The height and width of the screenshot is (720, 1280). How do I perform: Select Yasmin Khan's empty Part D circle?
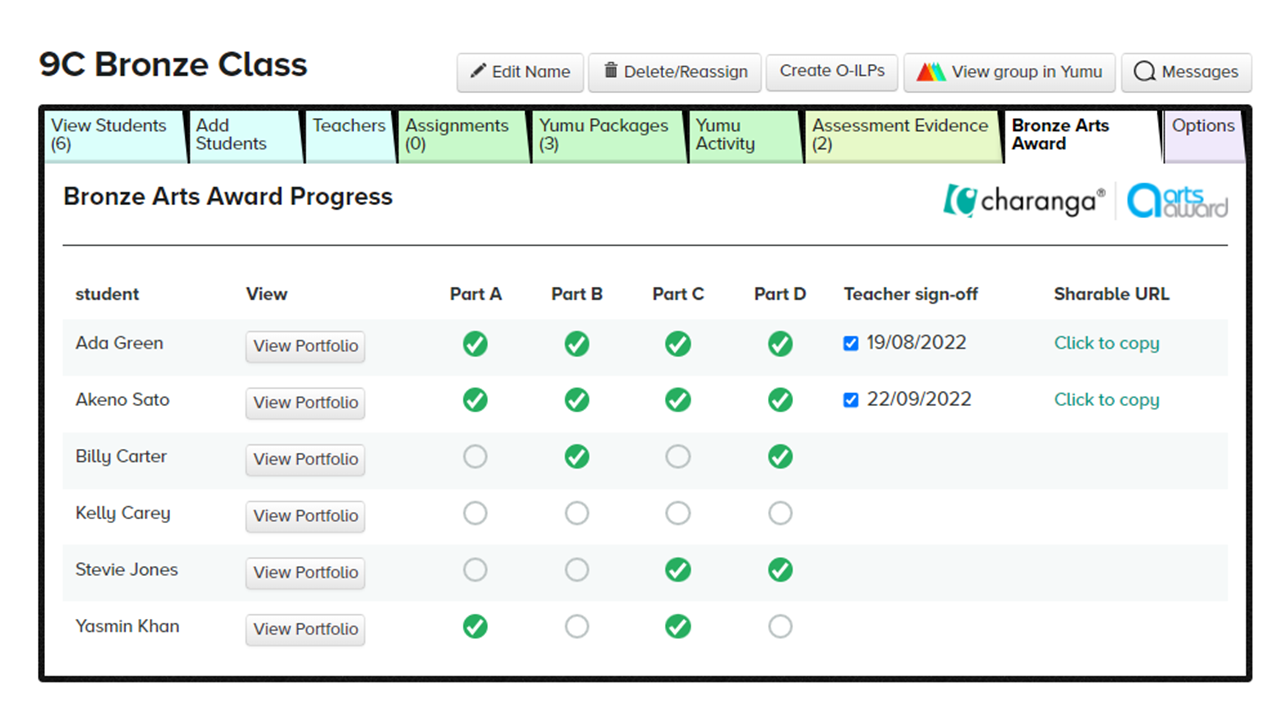pyautogui.click(x=780, y=627)
